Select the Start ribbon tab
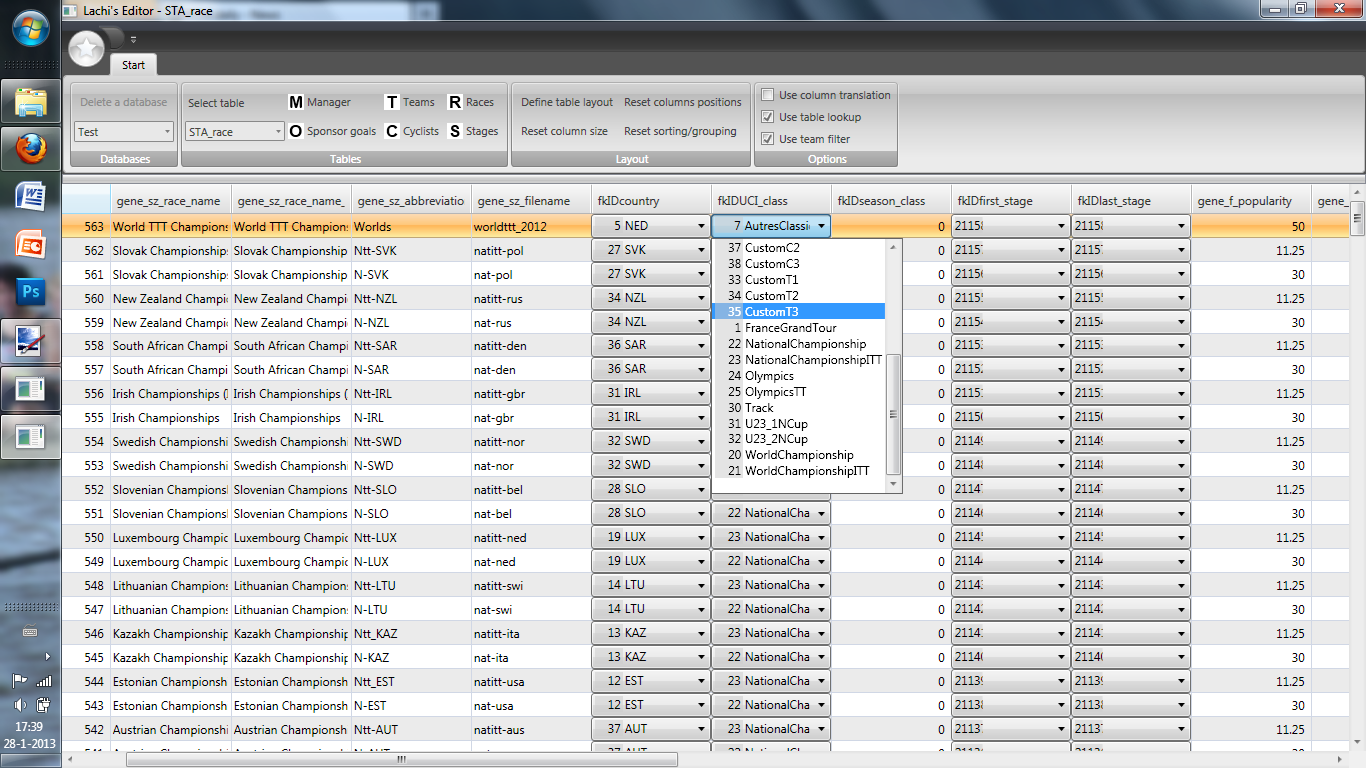This screenshot has height=768, width=1366. pyautogui.click(x=133, y=65)
